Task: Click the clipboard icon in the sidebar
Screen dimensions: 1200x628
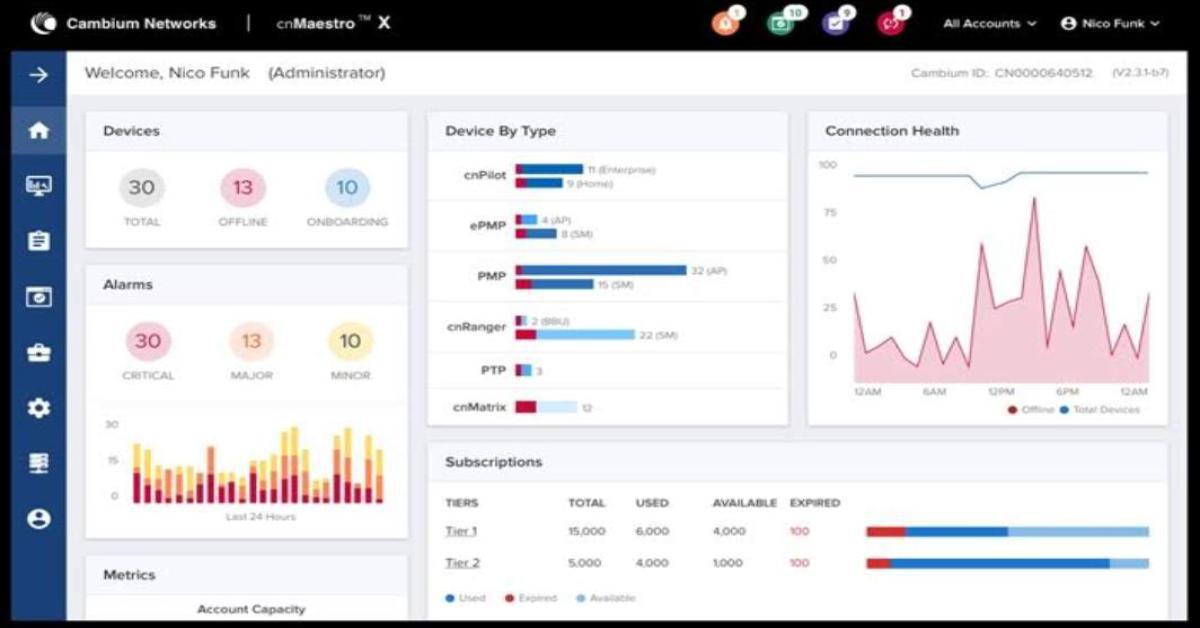Action: (x=39, y=241)
